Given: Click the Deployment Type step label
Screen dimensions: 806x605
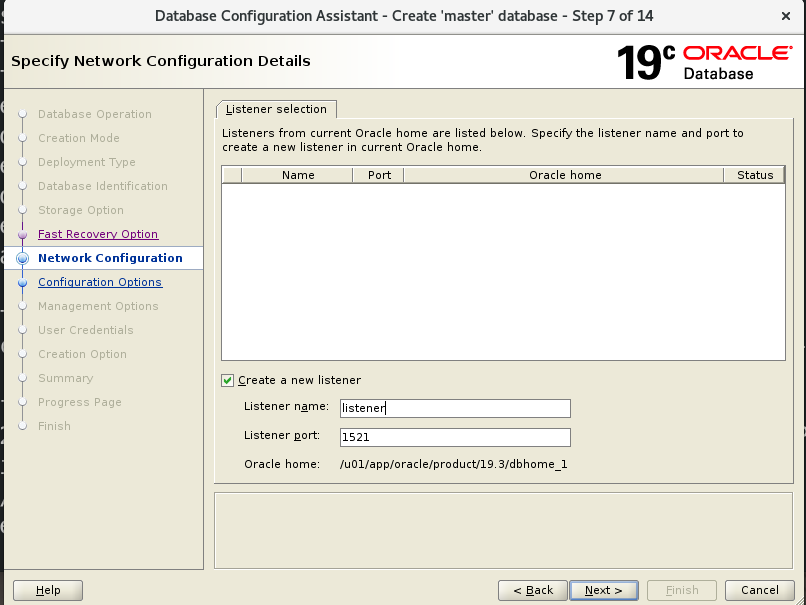Looking at the screenshot, I should [x=87, y=162].
